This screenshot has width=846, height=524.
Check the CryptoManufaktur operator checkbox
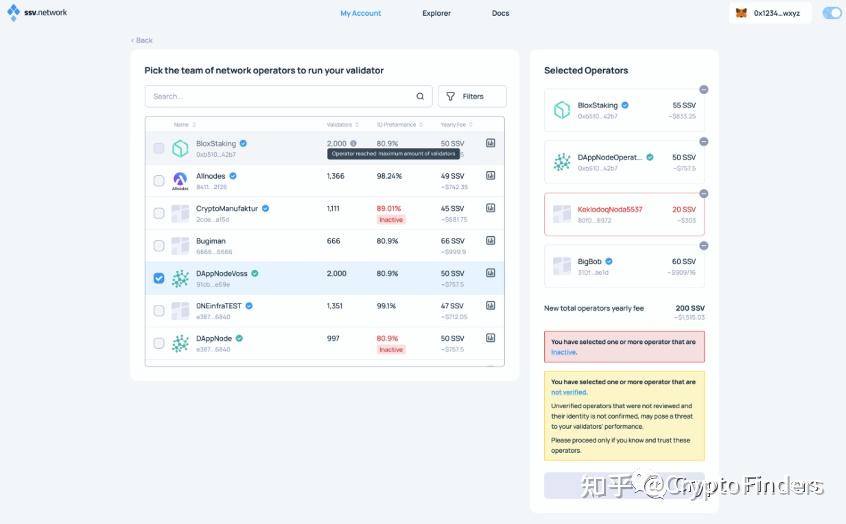pos(159,213)
